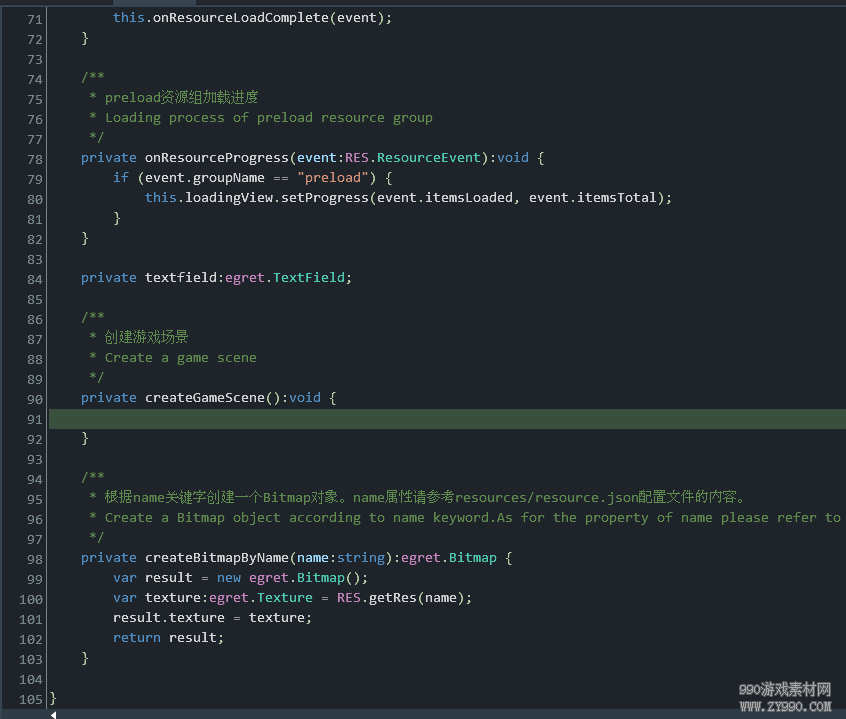Image resolution: width=846 pixels, height=719 pixels.
Task: Click 'new' keyword on line 99
Action: point(229,578)
